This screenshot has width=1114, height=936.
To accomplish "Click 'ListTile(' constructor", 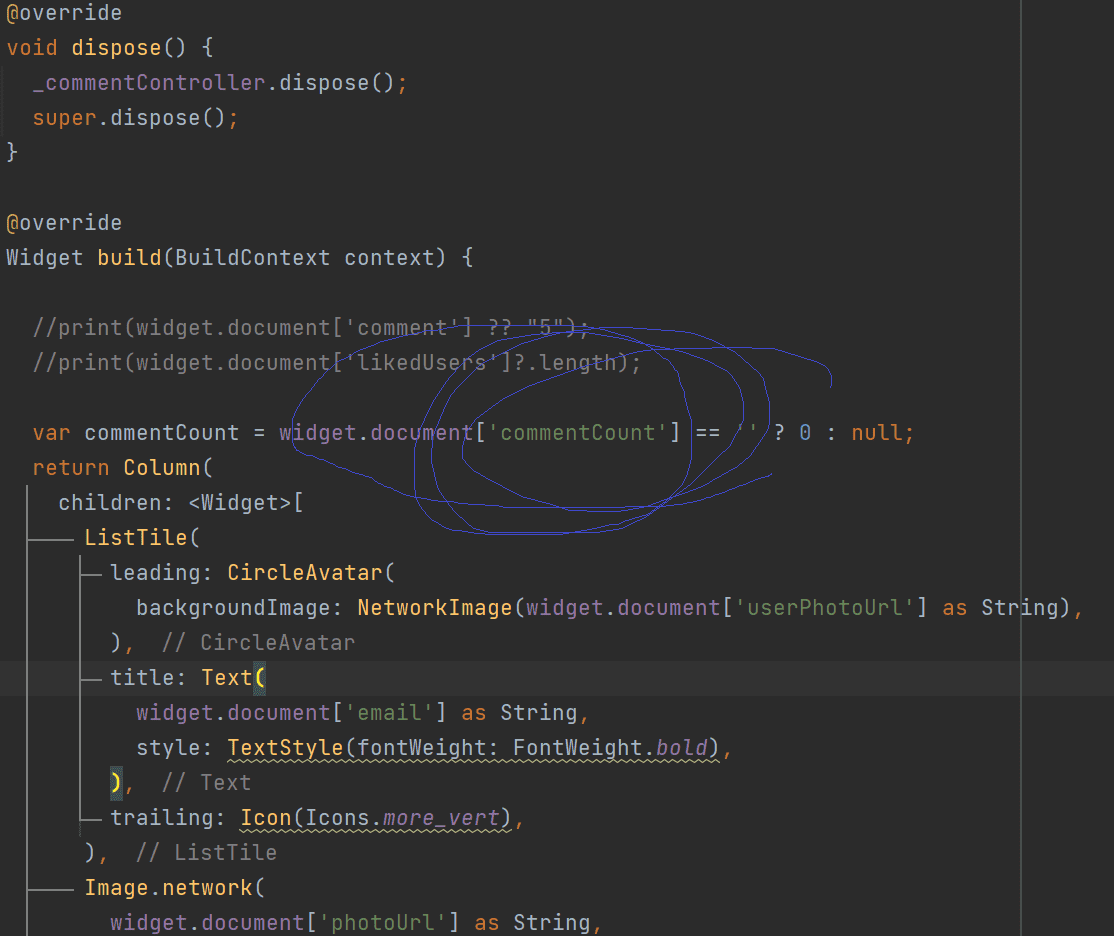I will (142, 537).
